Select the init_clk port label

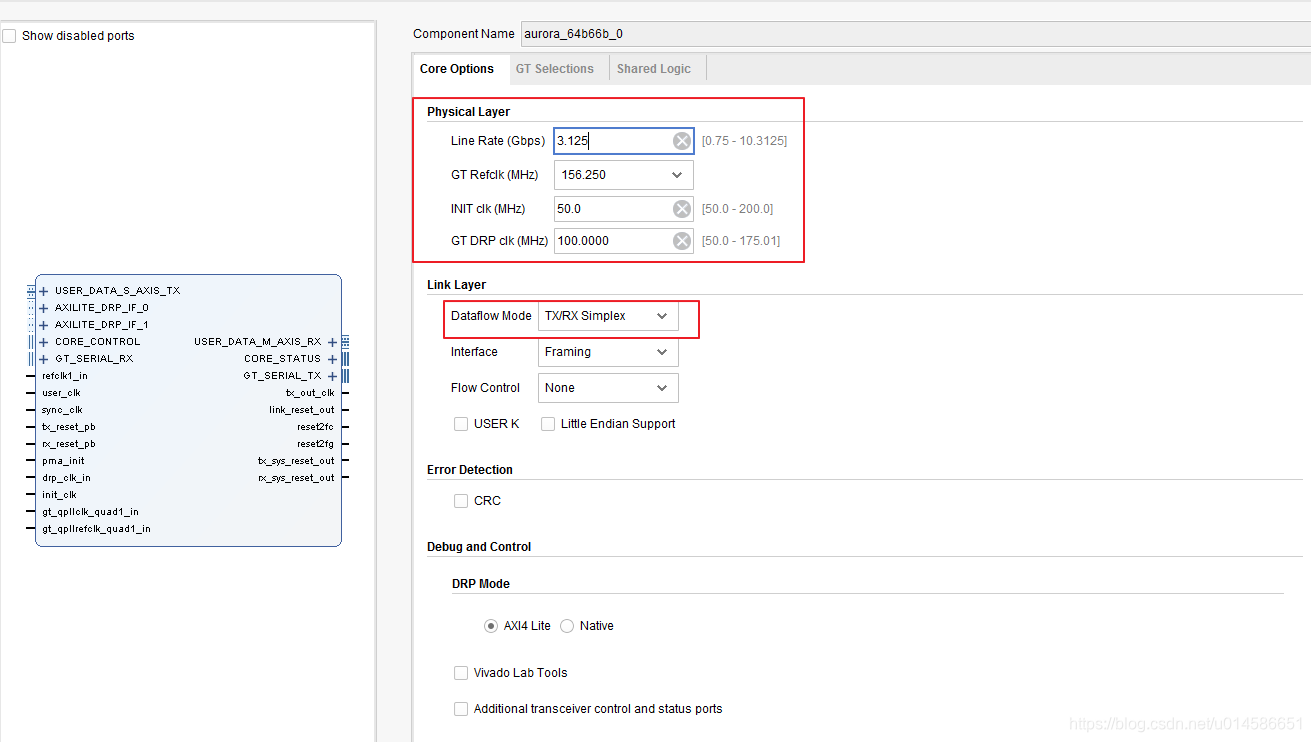pyautogui.click(x=59, y=495)
